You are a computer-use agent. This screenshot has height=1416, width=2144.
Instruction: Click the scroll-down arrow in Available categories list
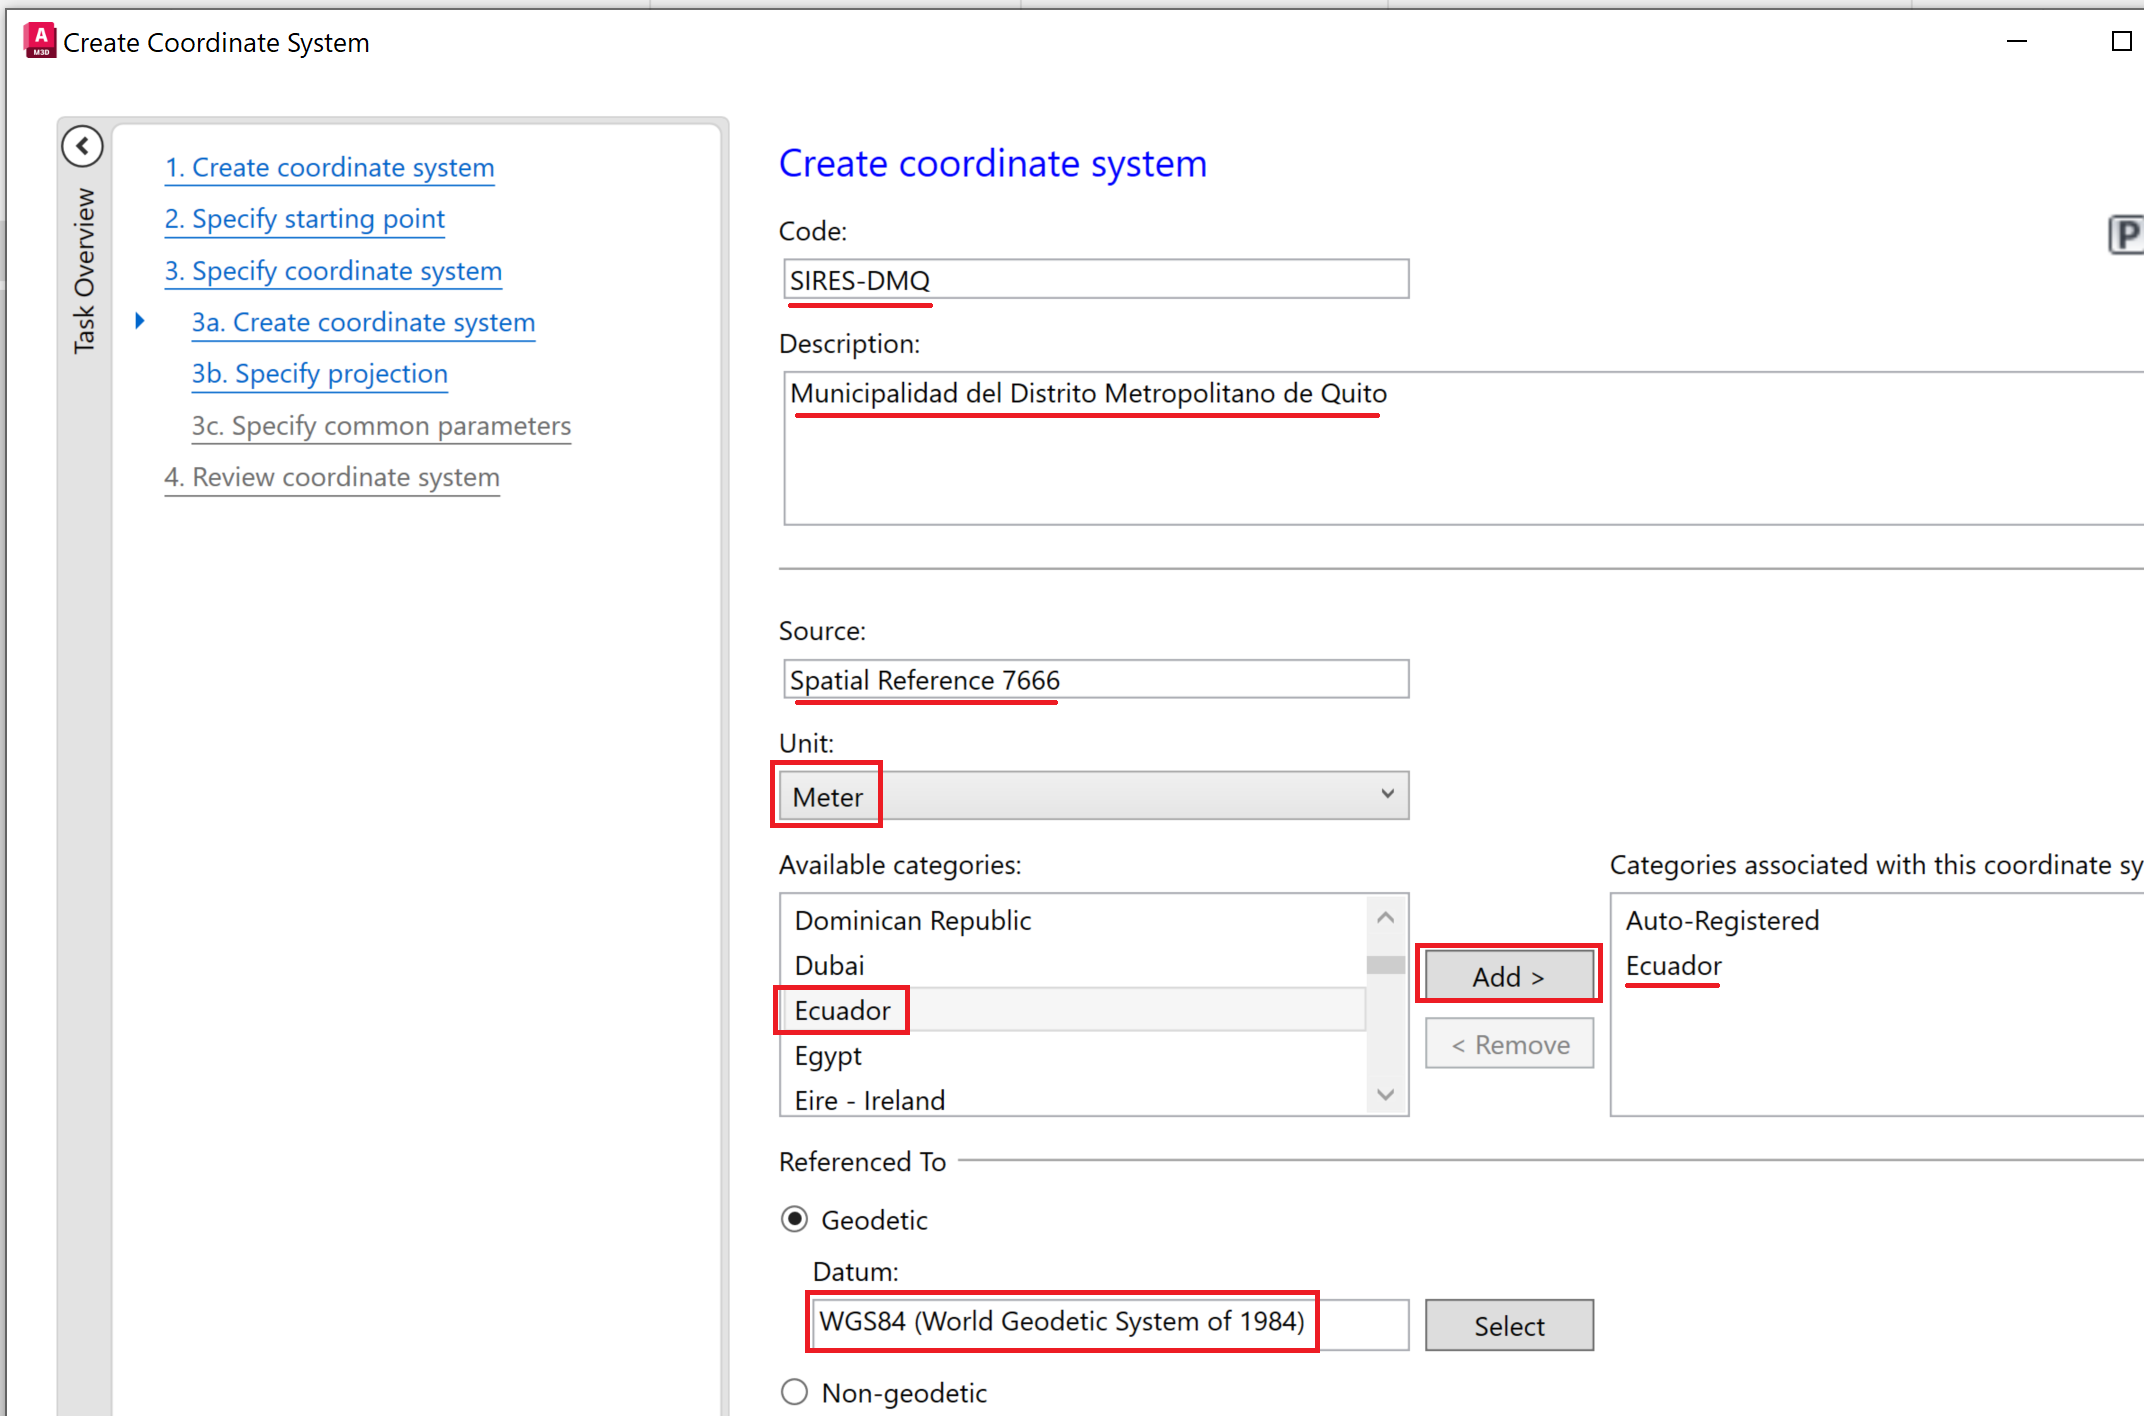coord(1385,1094)
